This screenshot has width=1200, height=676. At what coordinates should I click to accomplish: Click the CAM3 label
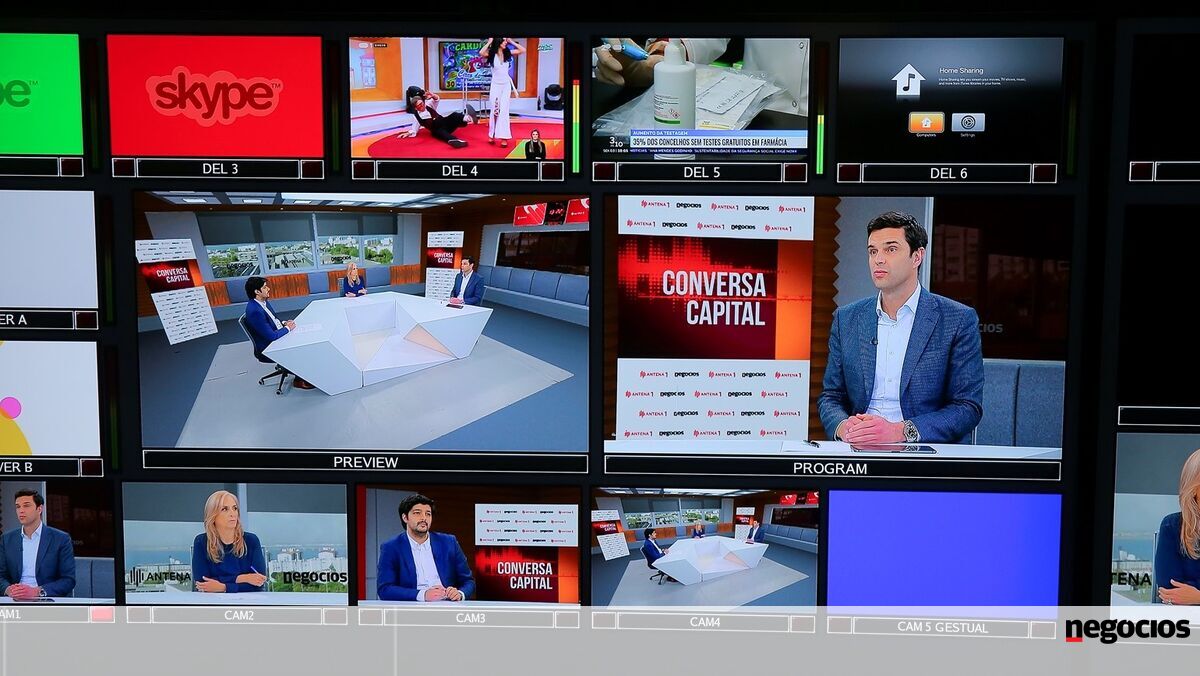470,618
